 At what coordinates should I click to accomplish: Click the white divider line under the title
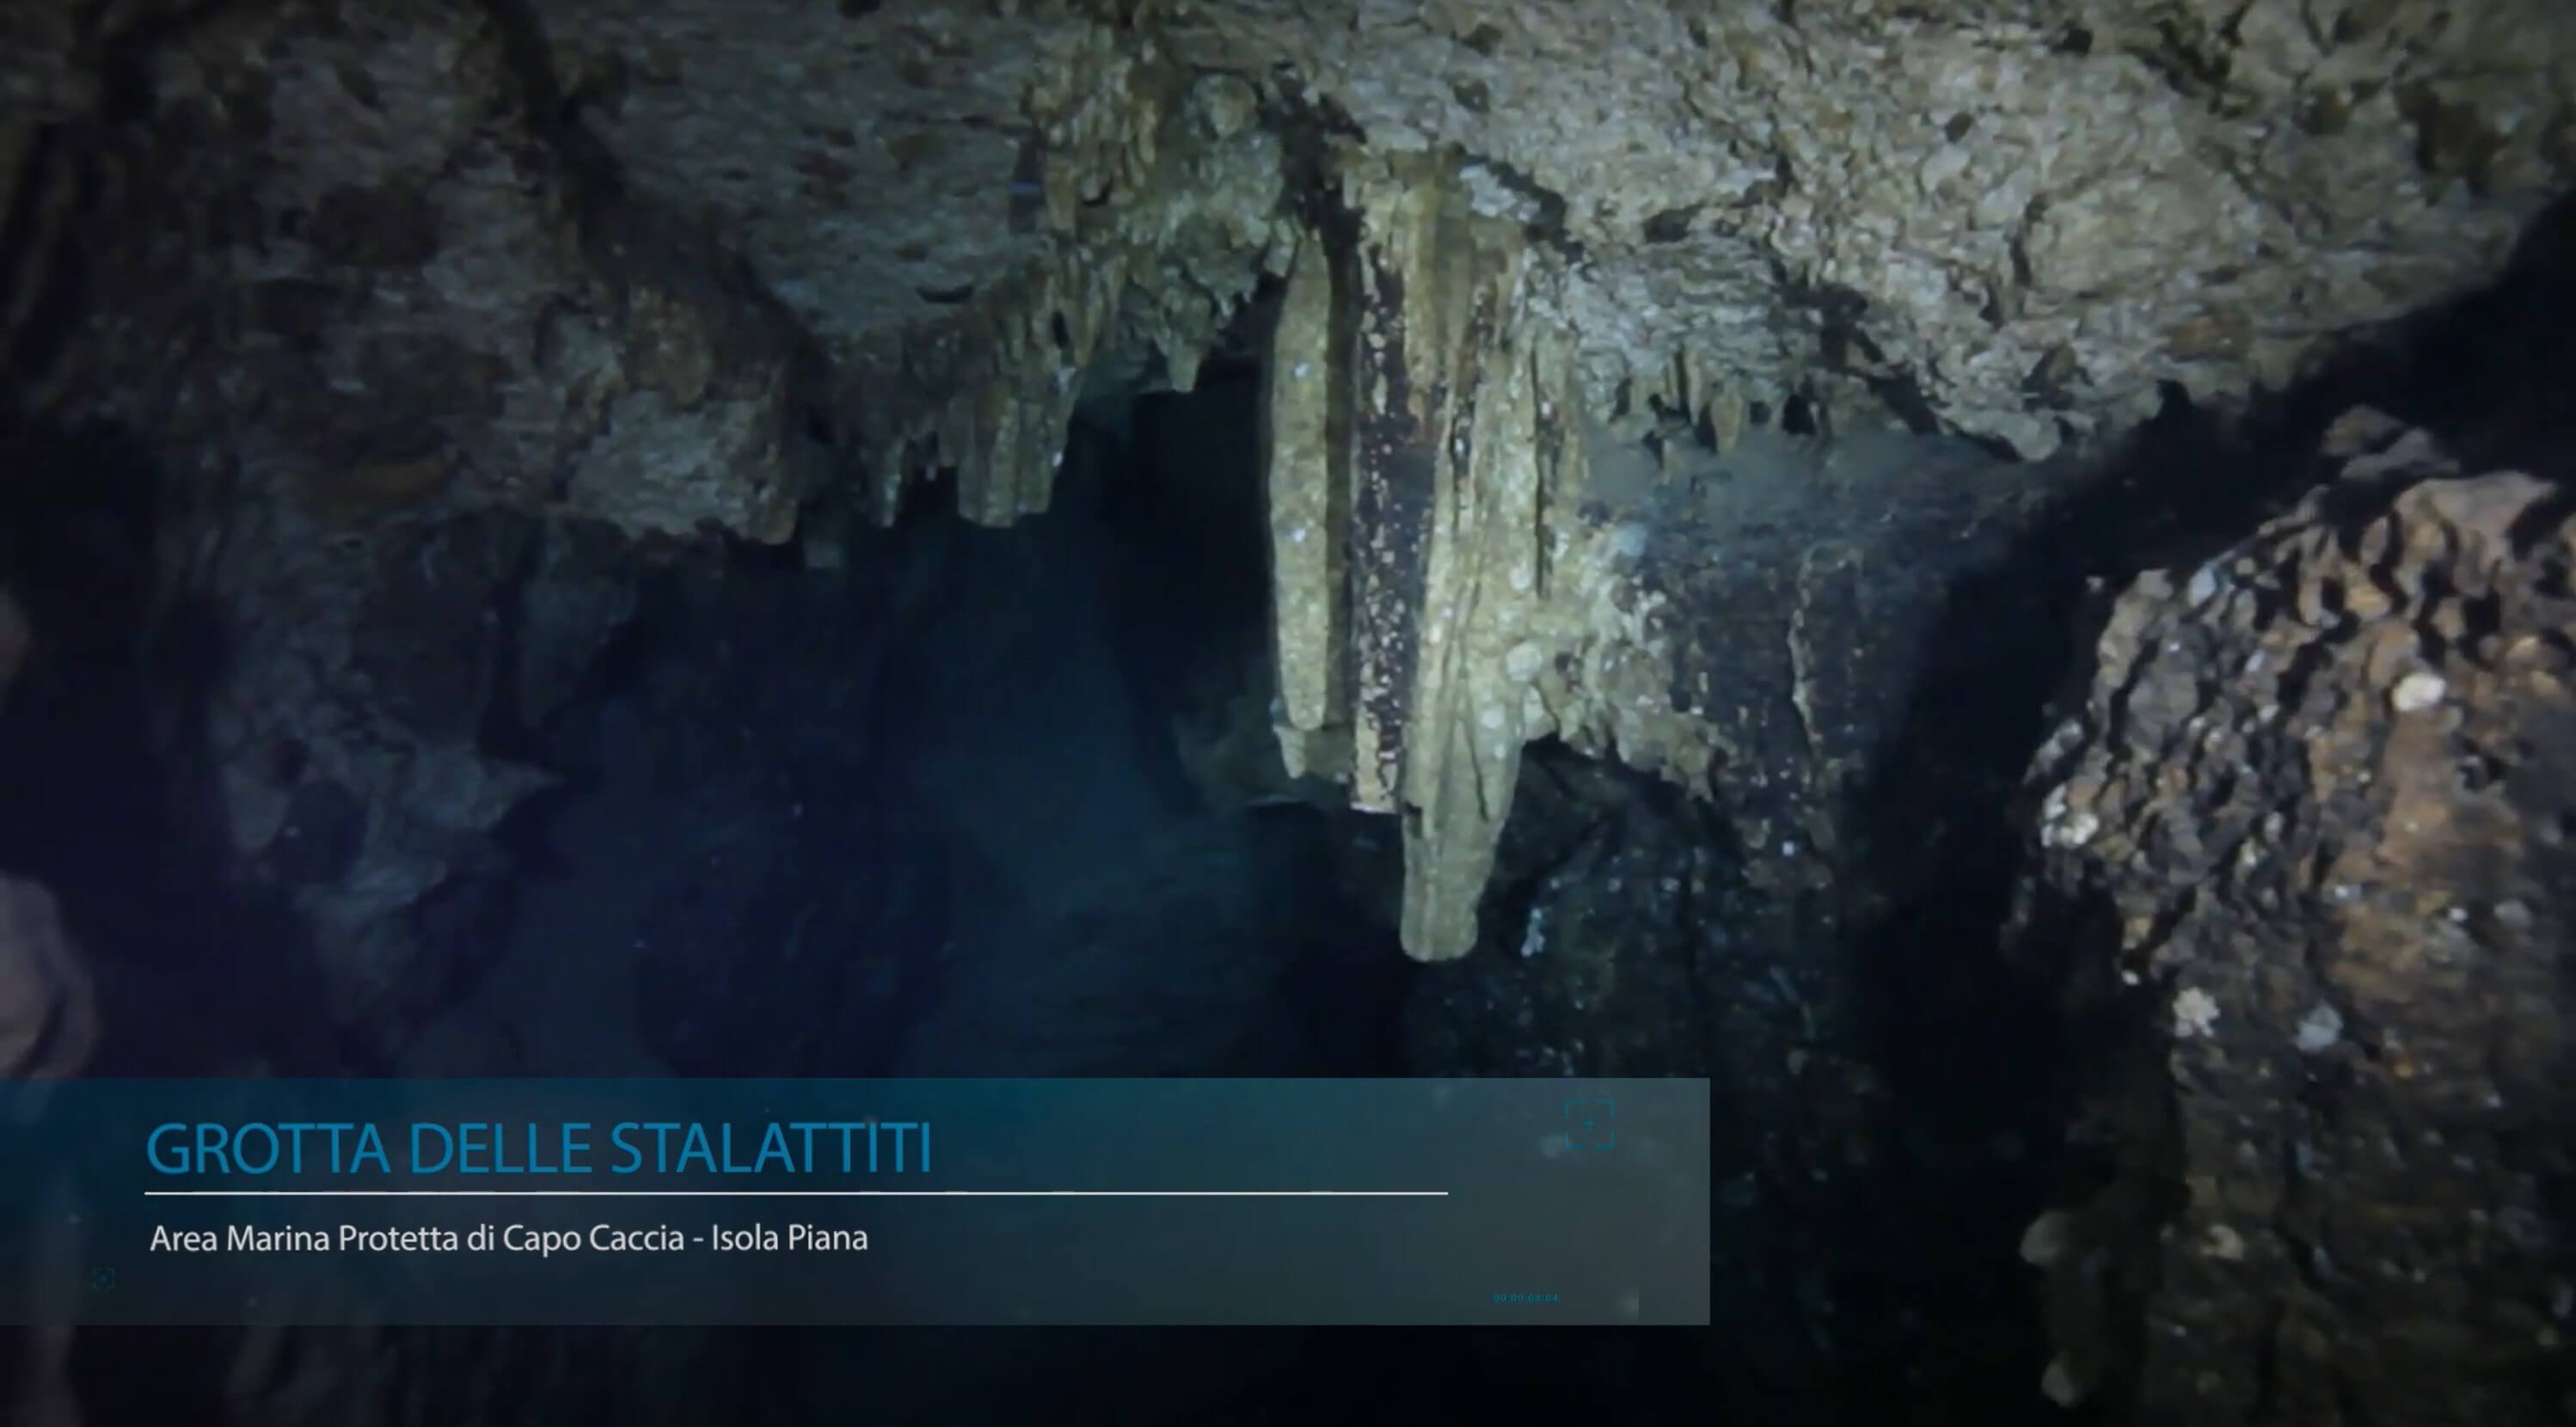click(795, 1193)
